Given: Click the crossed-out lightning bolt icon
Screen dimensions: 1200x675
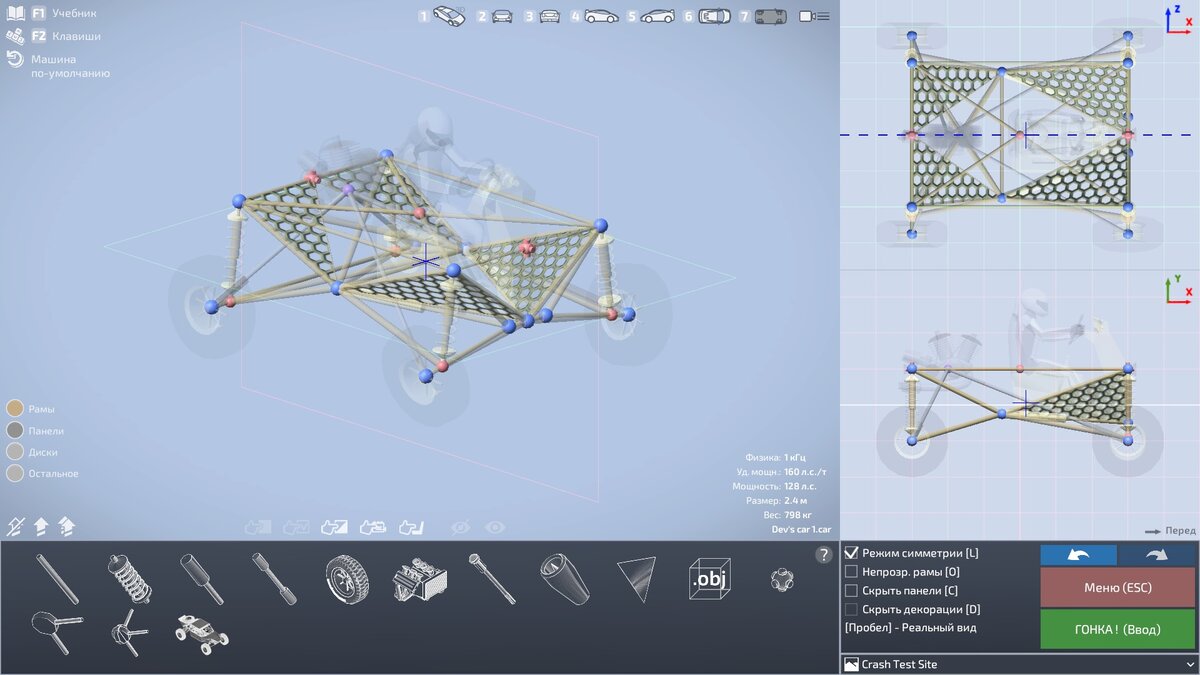Looking at the screenshot, I should click(15, 525).
